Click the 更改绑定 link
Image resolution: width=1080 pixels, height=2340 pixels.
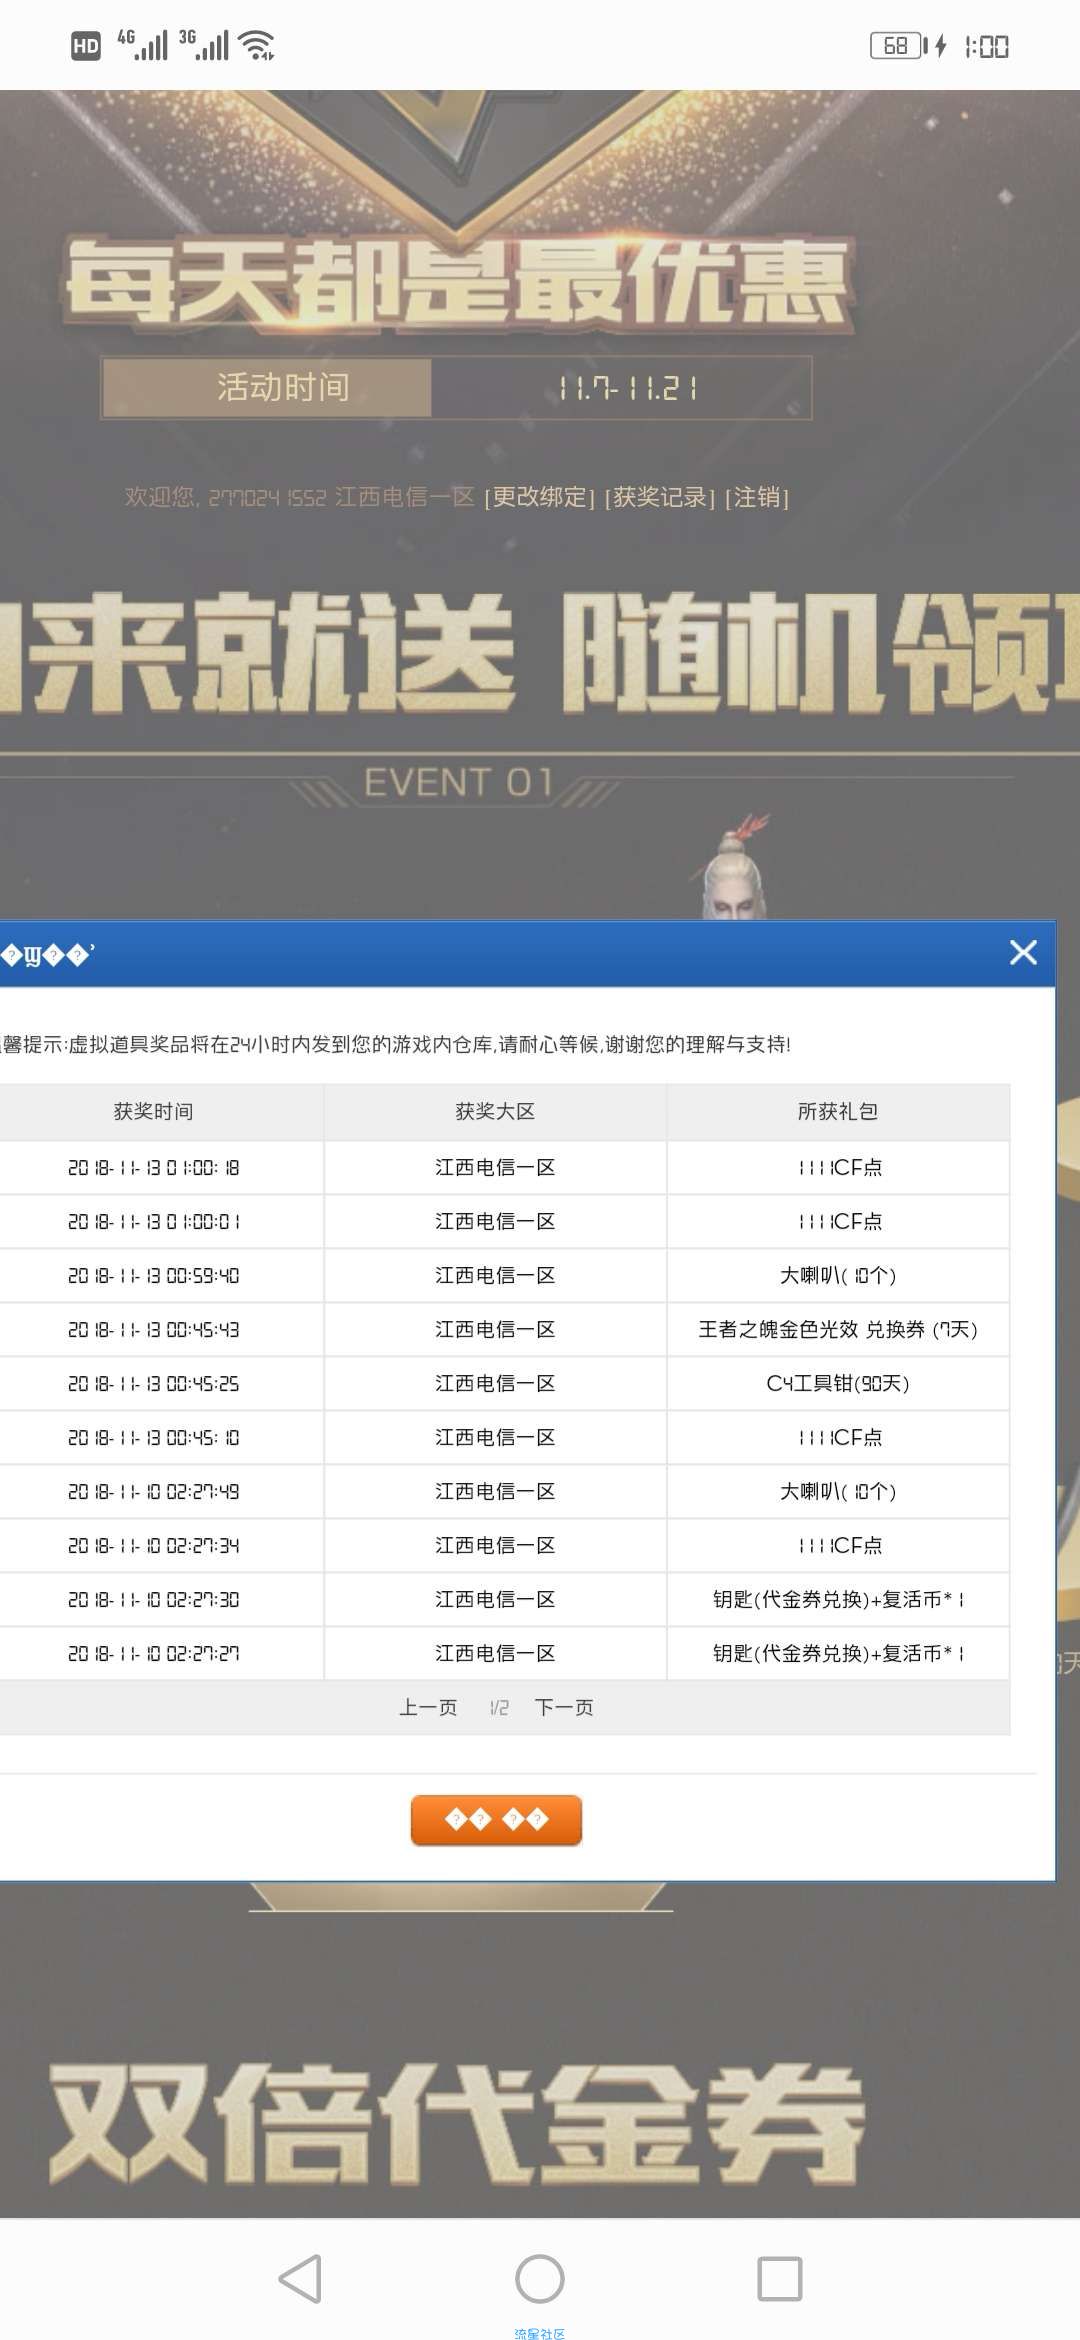[539, 497]
